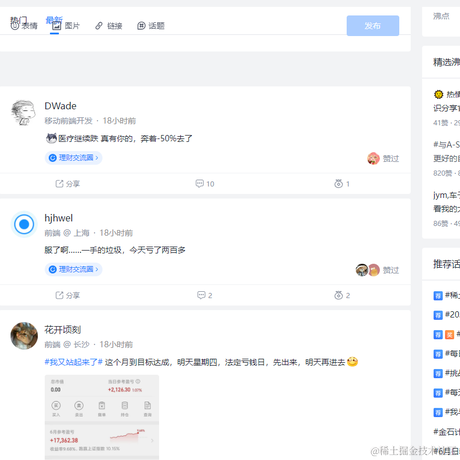
Task: Open the featured post starting jym,车
Action: tap(446, 202)
